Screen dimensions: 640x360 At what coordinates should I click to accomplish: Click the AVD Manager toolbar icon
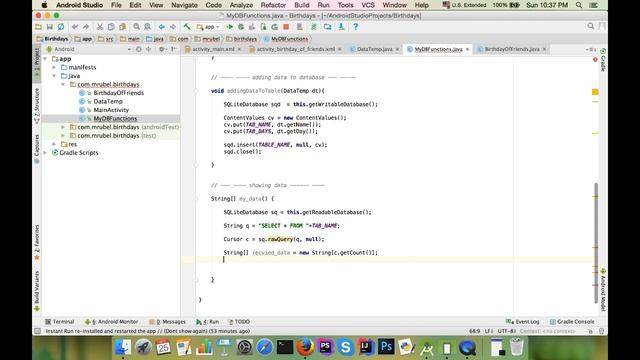(300, 27)
